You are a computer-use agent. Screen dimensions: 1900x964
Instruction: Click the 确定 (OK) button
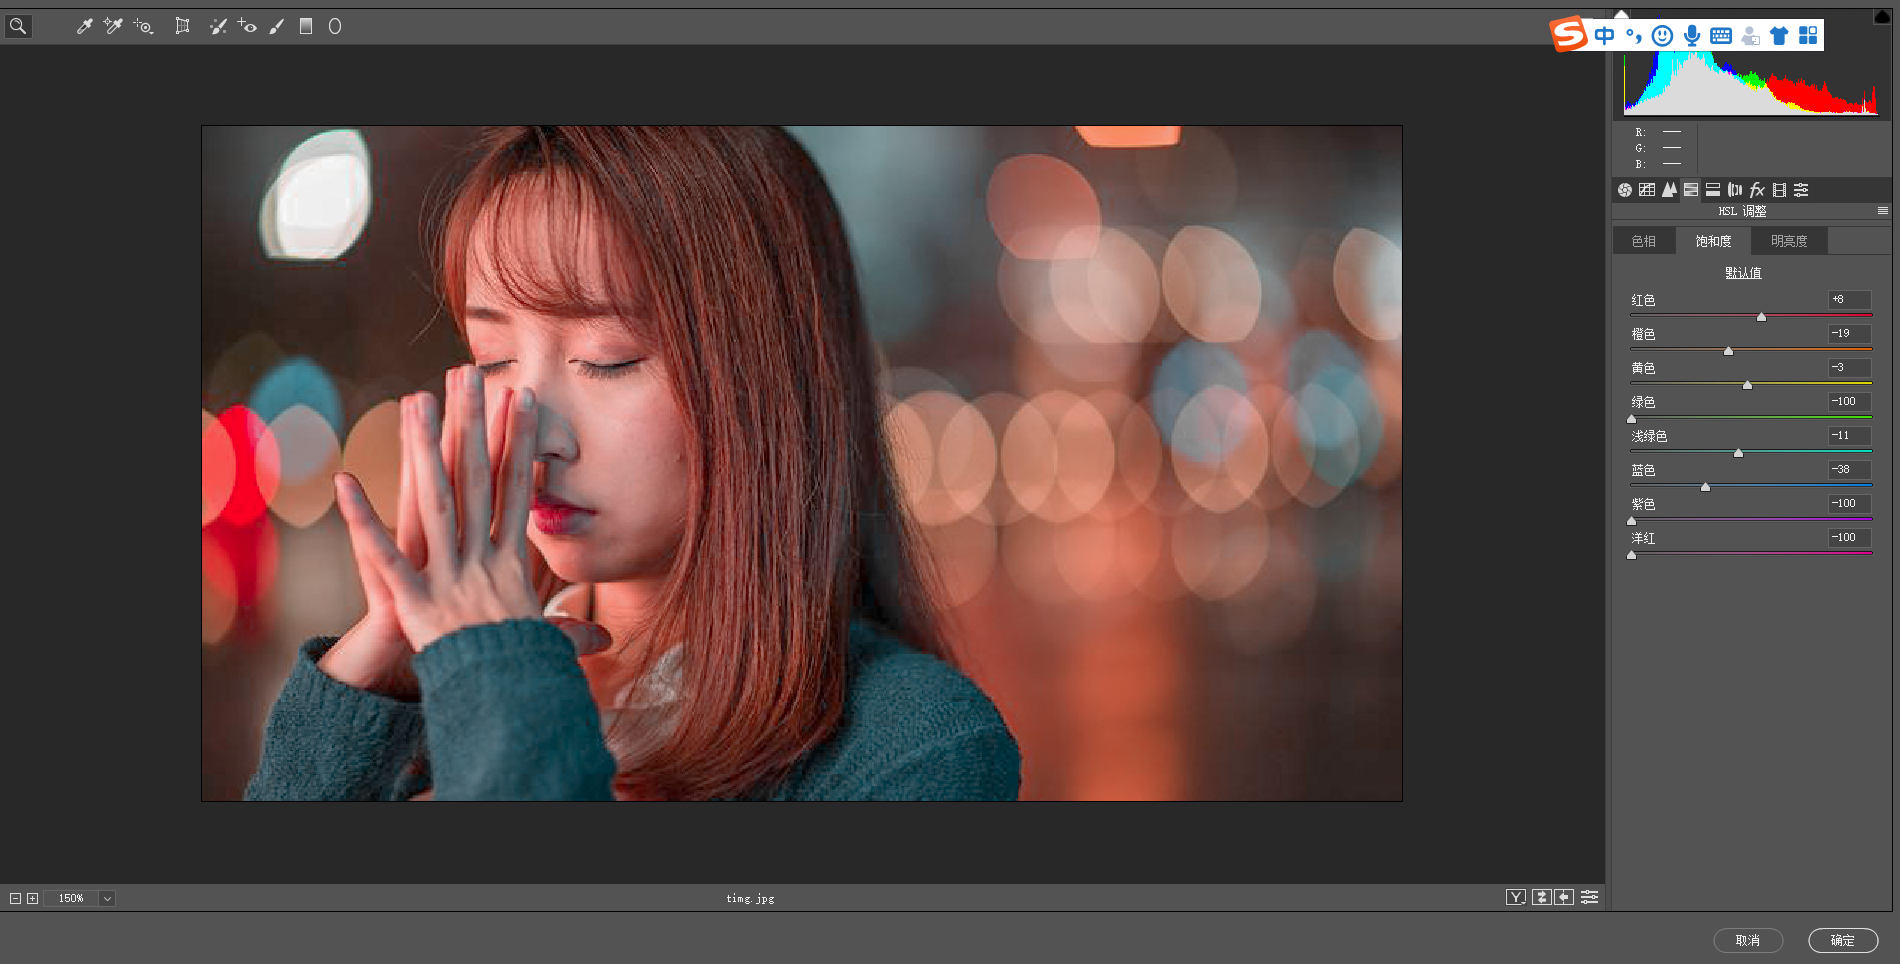coord(1842,940)
